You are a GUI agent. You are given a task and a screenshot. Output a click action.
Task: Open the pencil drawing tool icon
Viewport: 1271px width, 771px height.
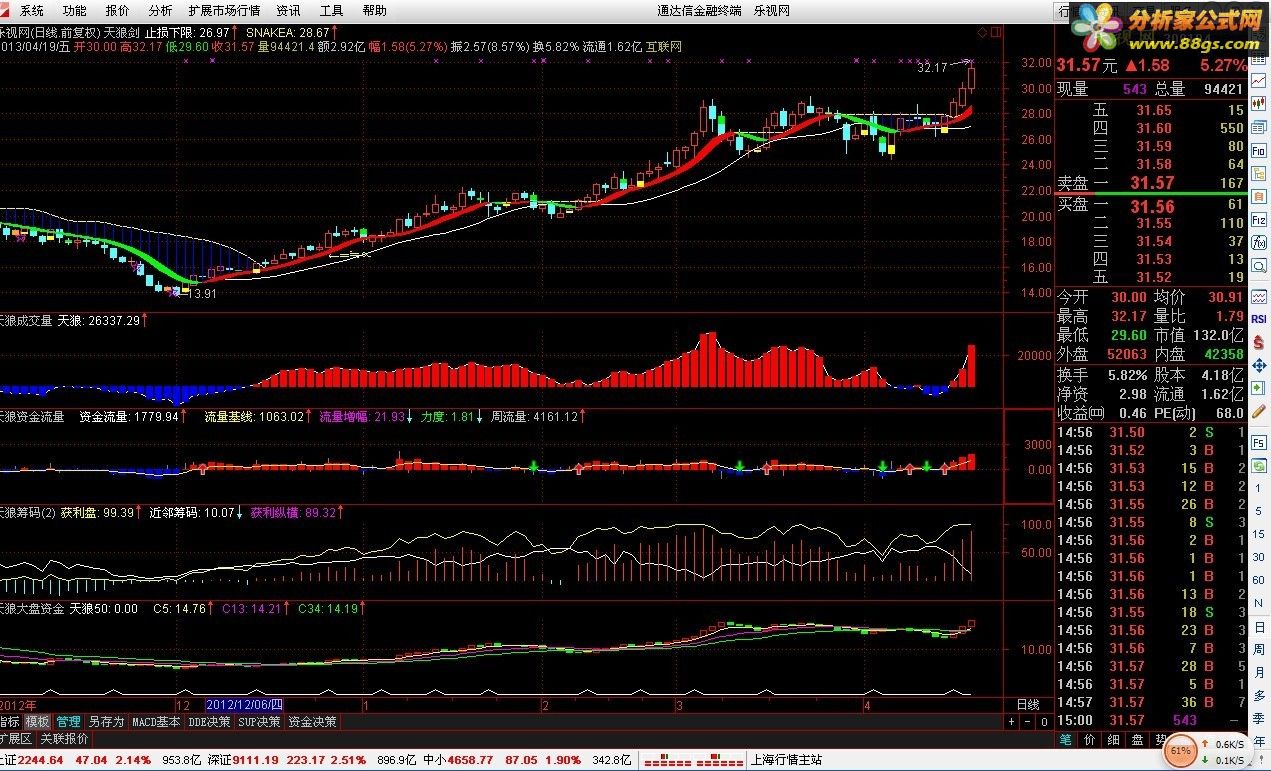(x=1259, y=411)
